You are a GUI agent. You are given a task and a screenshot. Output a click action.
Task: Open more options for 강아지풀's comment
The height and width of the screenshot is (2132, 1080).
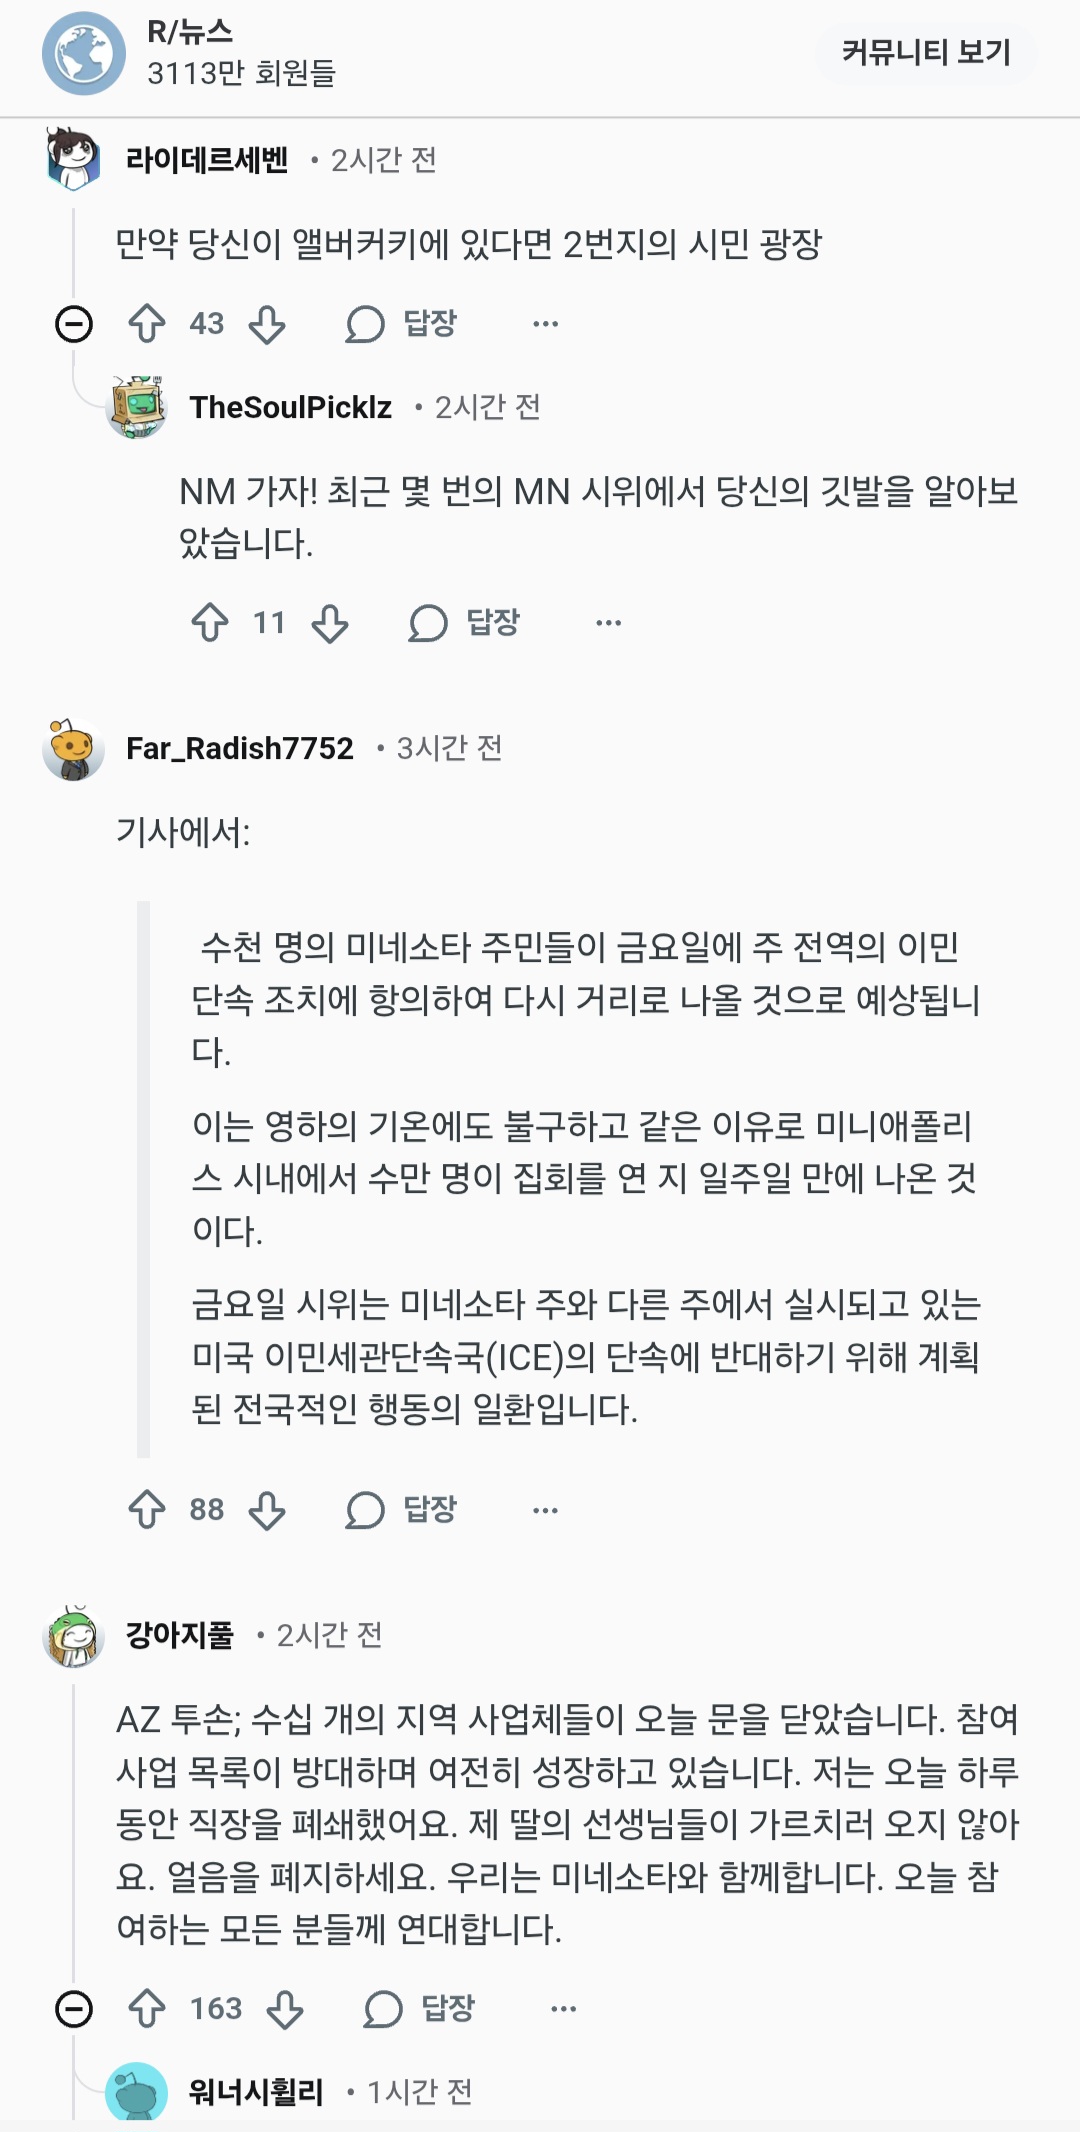pos(564,2009)
